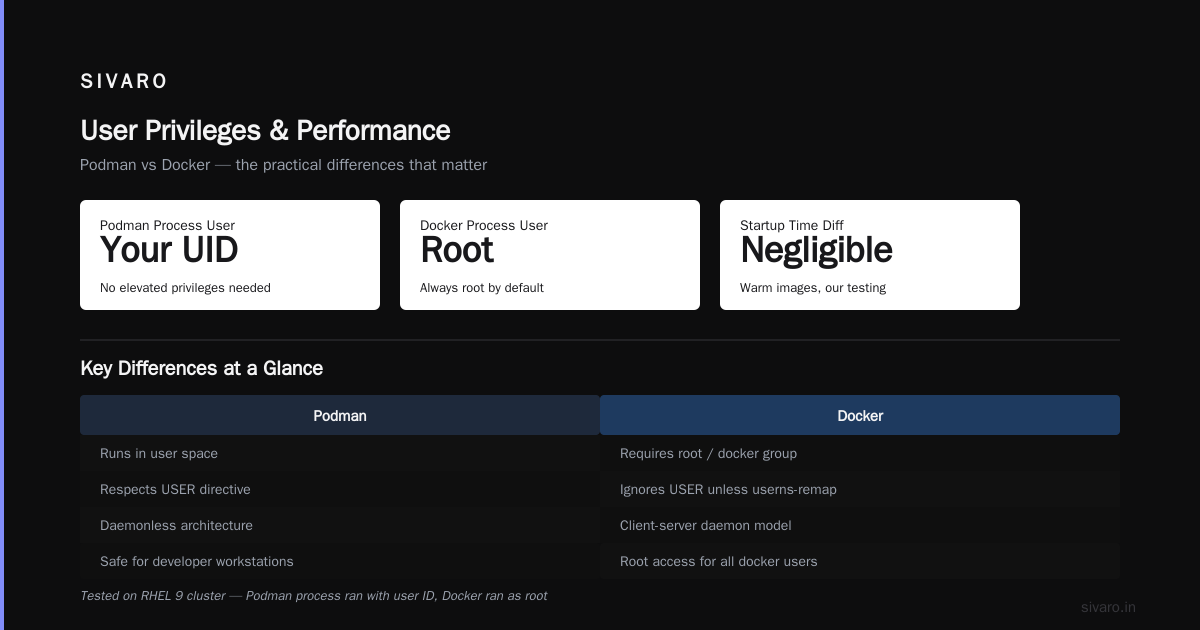Select the Podman column header
The width and height of the screenshot is (1200, 630).
(340, 415)
